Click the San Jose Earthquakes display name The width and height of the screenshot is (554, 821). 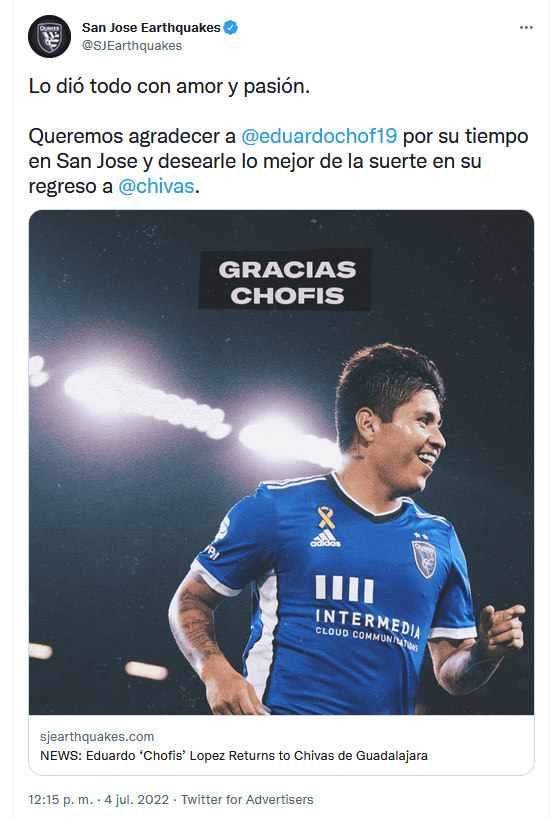[151, 27]
